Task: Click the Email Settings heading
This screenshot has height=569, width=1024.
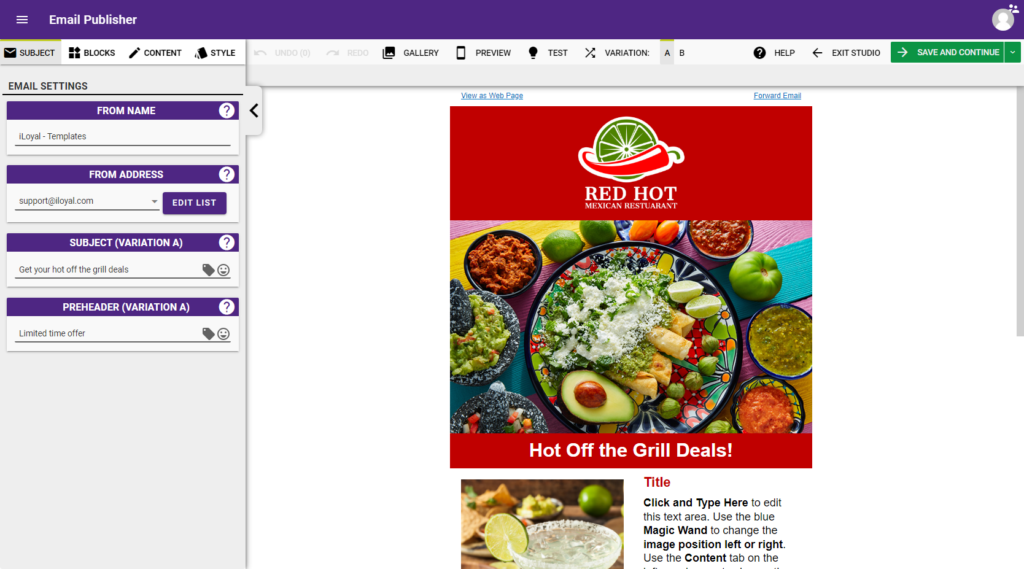Action: [x=48, y=86]
